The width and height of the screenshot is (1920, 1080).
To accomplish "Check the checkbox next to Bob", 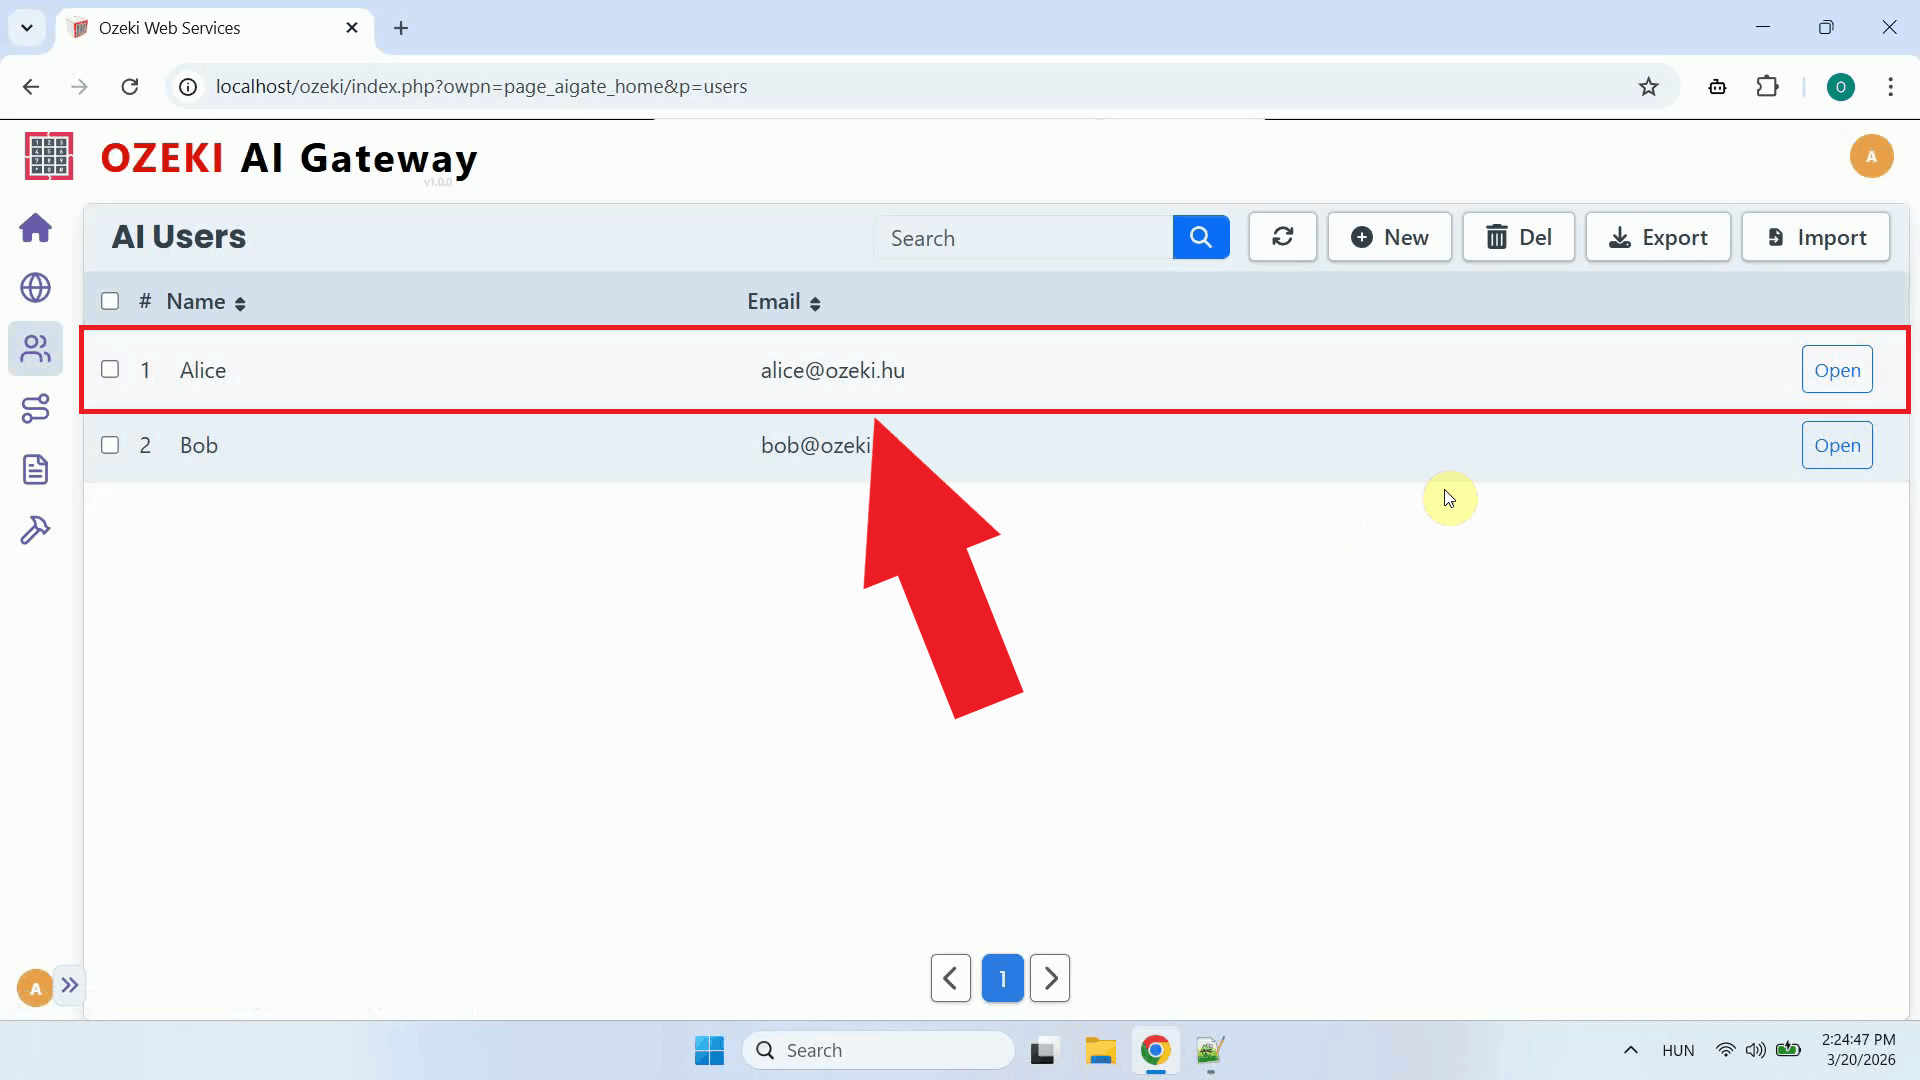I will pyautogui.click(x=110, y=445).
